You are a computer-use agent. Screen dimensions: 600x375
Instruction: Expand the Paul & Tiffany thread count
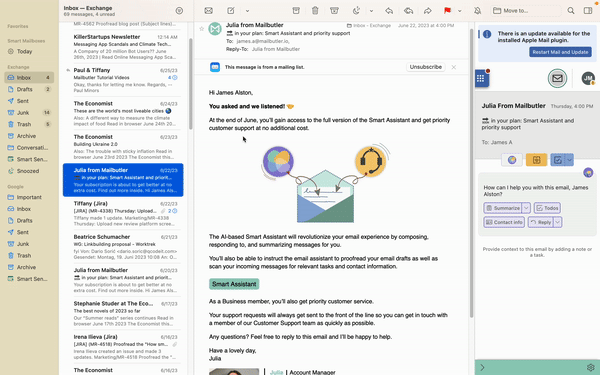point(173,78)
